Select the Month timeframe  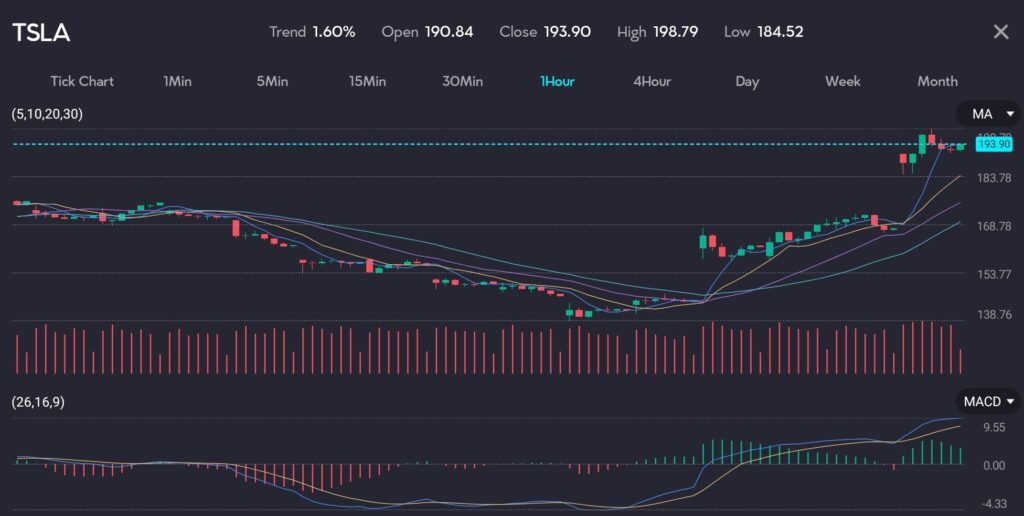point(937,81)
